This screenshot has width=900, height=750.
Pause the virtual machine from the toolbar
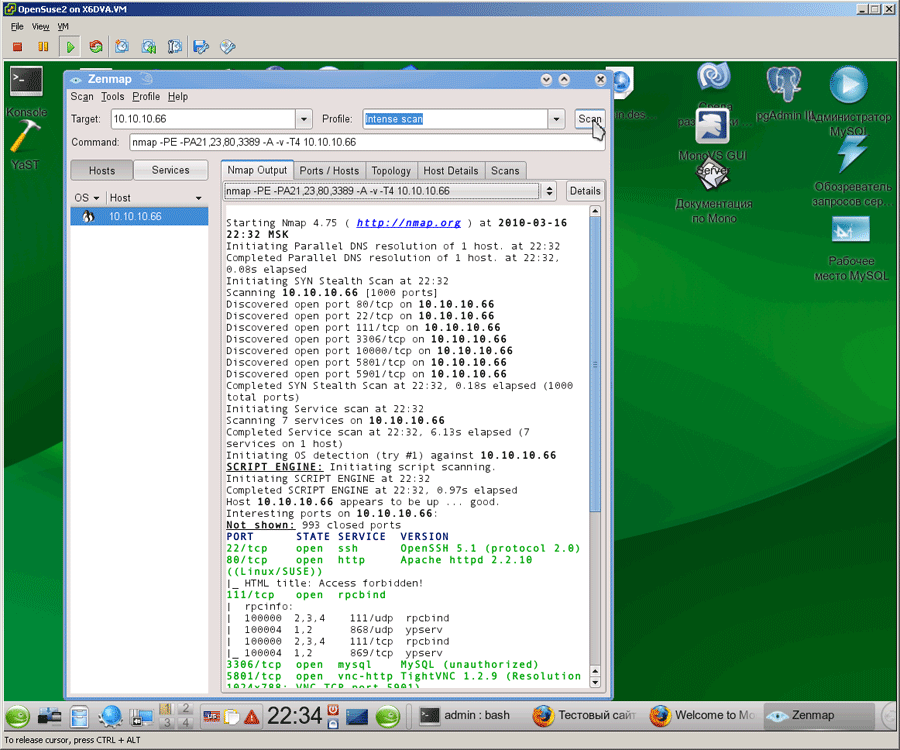pyautogui.click(x=43, y=46)
